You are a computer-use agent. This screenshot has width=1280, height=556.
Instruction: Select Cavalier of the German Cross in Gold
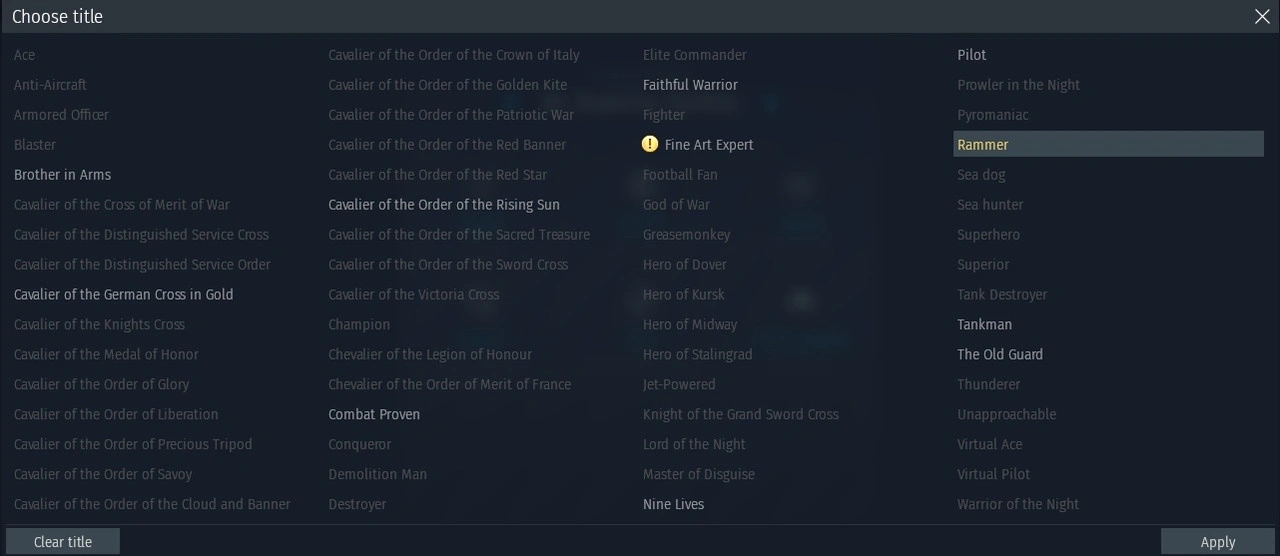coord(123,295)
